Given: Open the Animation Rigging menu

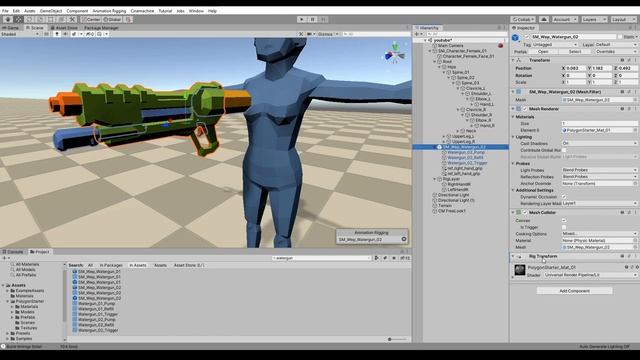Looking at the screenshot, I should (109, 11).
